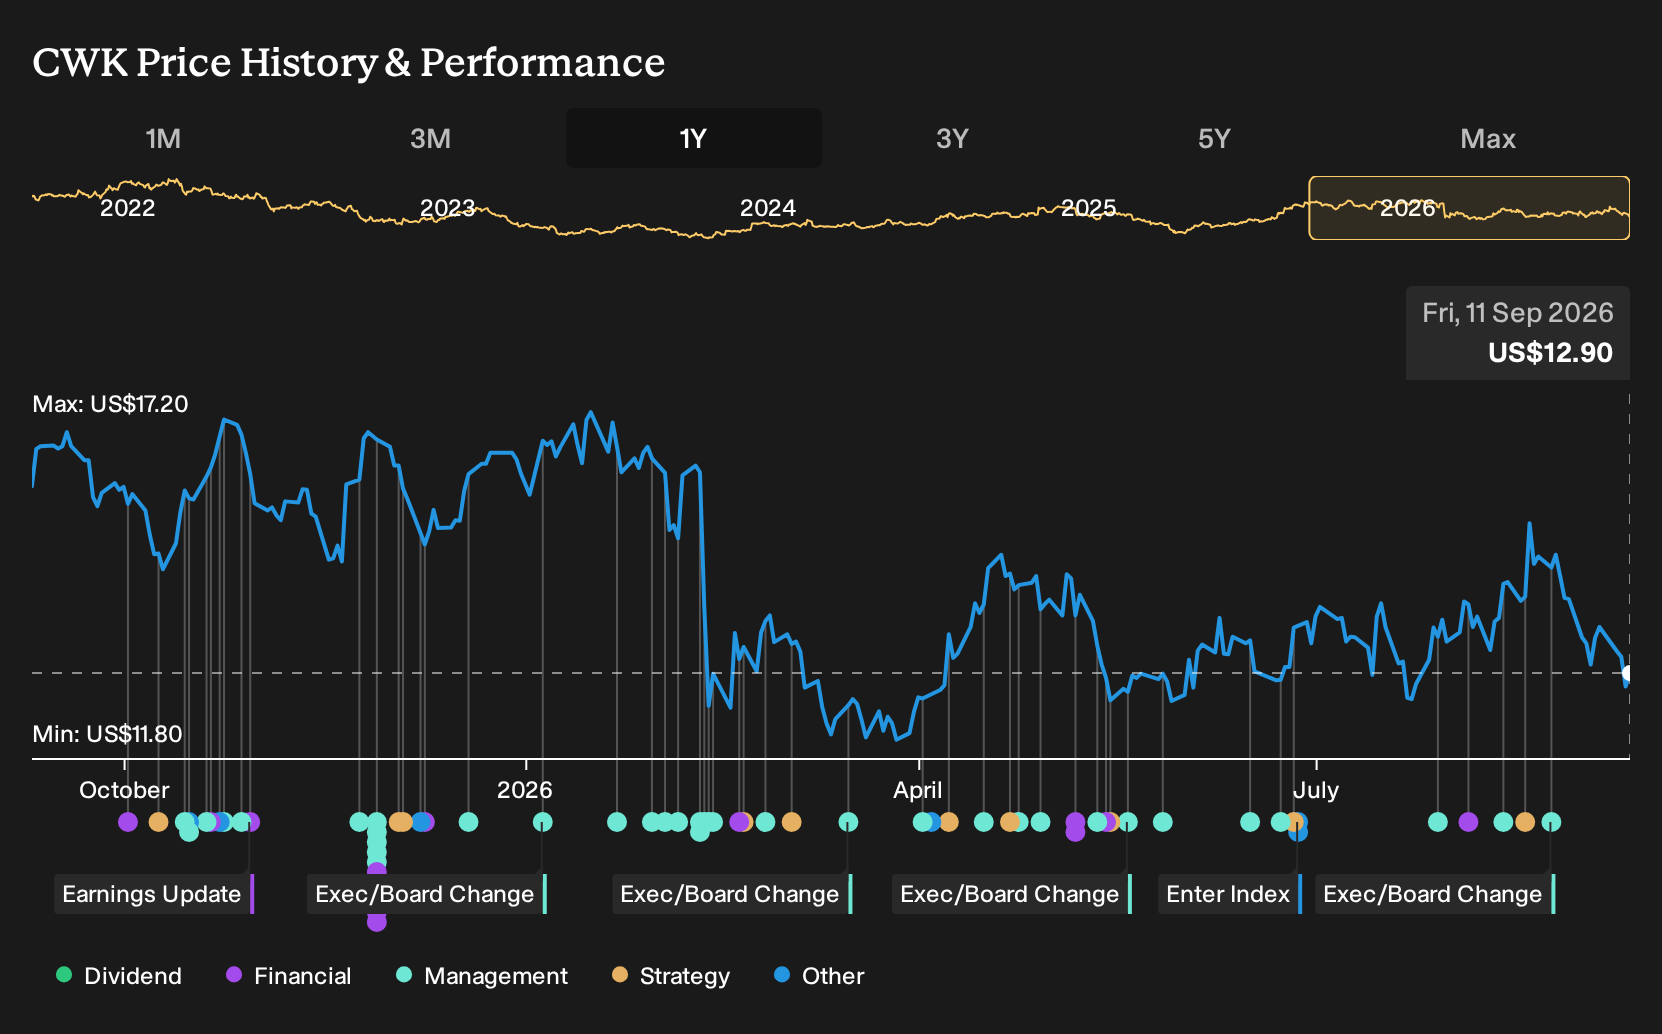Click the 'Max: US$17.20' label

[x=110, y=404]
